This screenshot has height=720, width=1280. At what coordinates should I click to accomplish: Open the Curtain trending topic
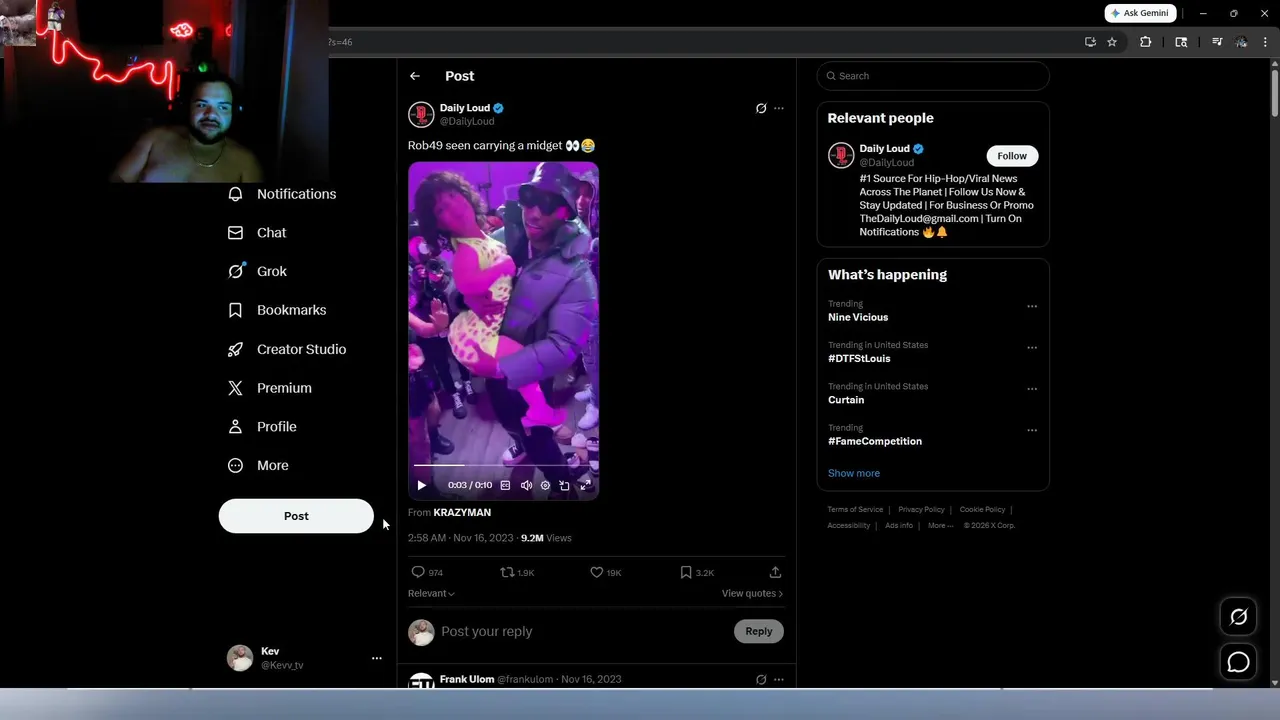[x=846, y=399]
